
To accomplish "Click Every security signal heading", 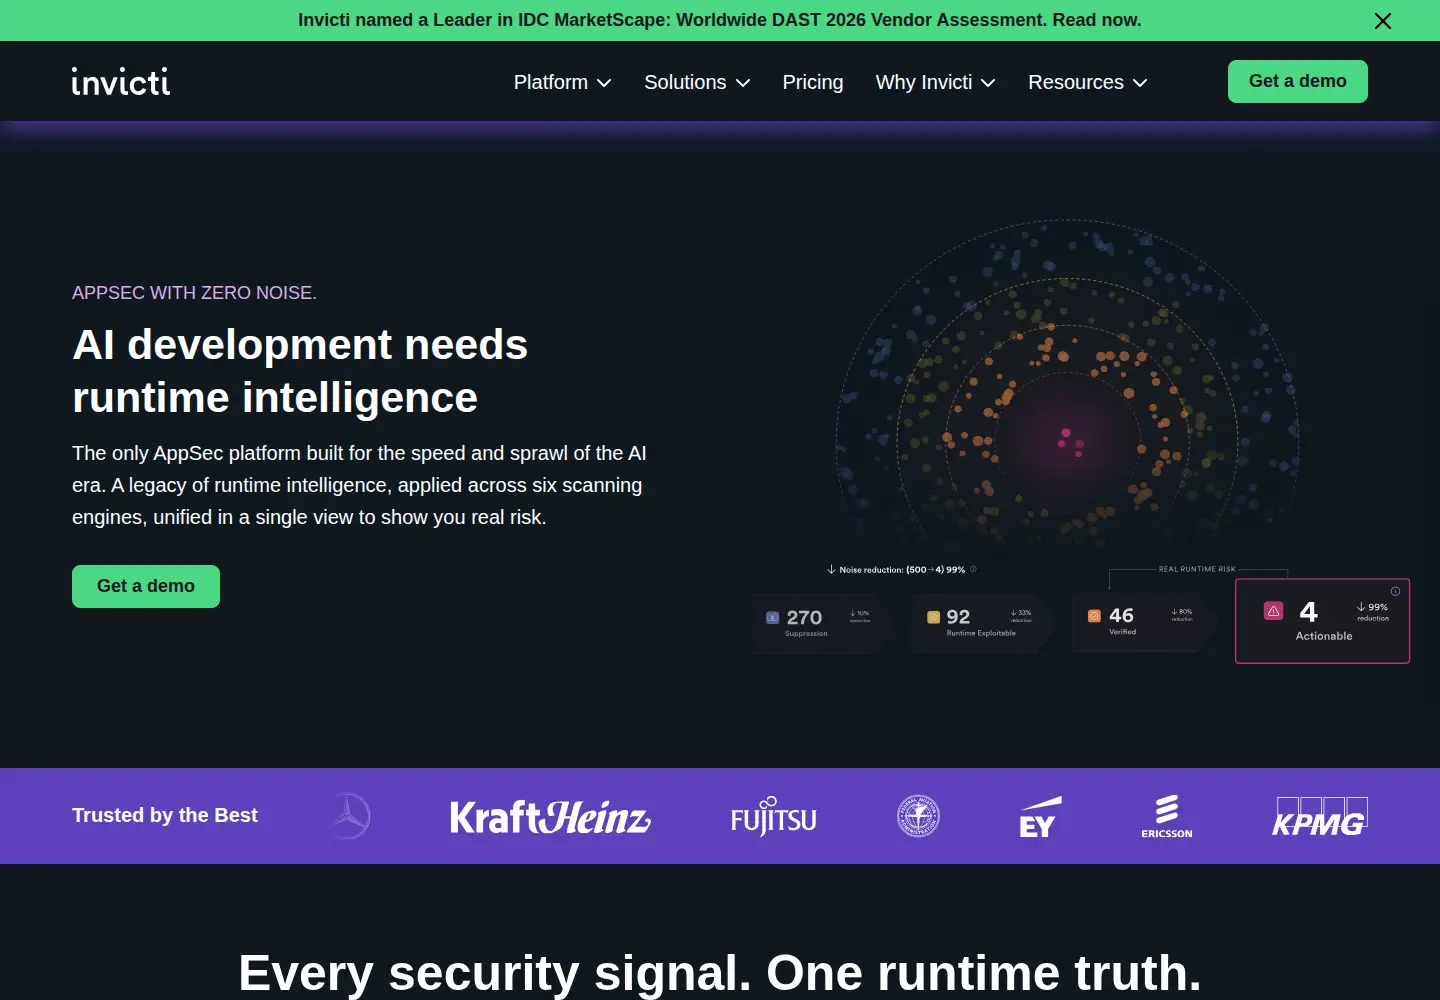I will [x=720, y=973].
